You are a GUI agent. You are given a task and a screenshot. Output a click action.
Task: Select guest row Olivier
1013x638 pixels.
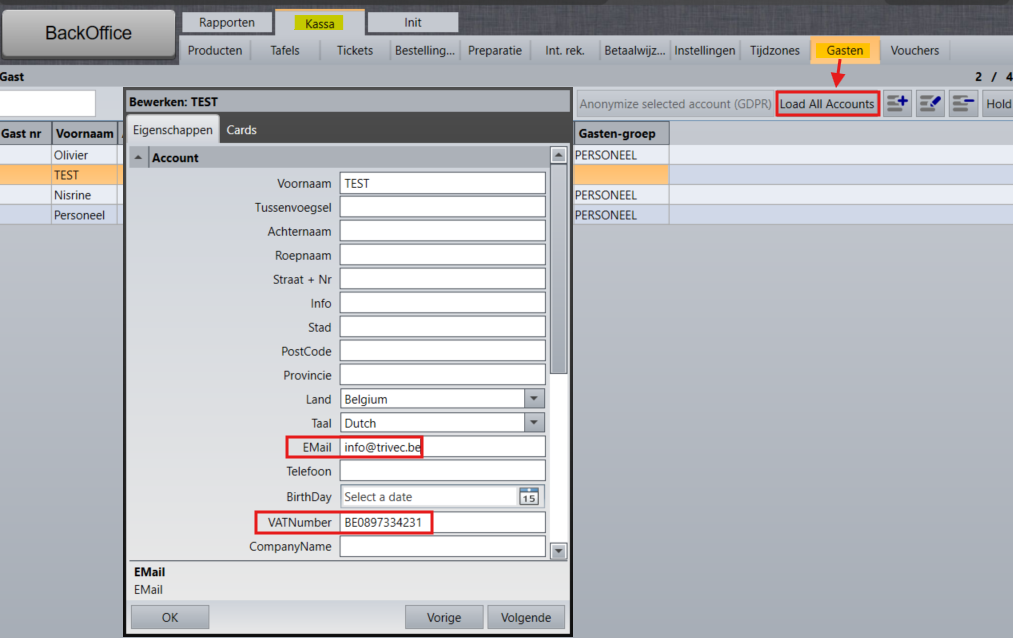click(x=71, y=155)
